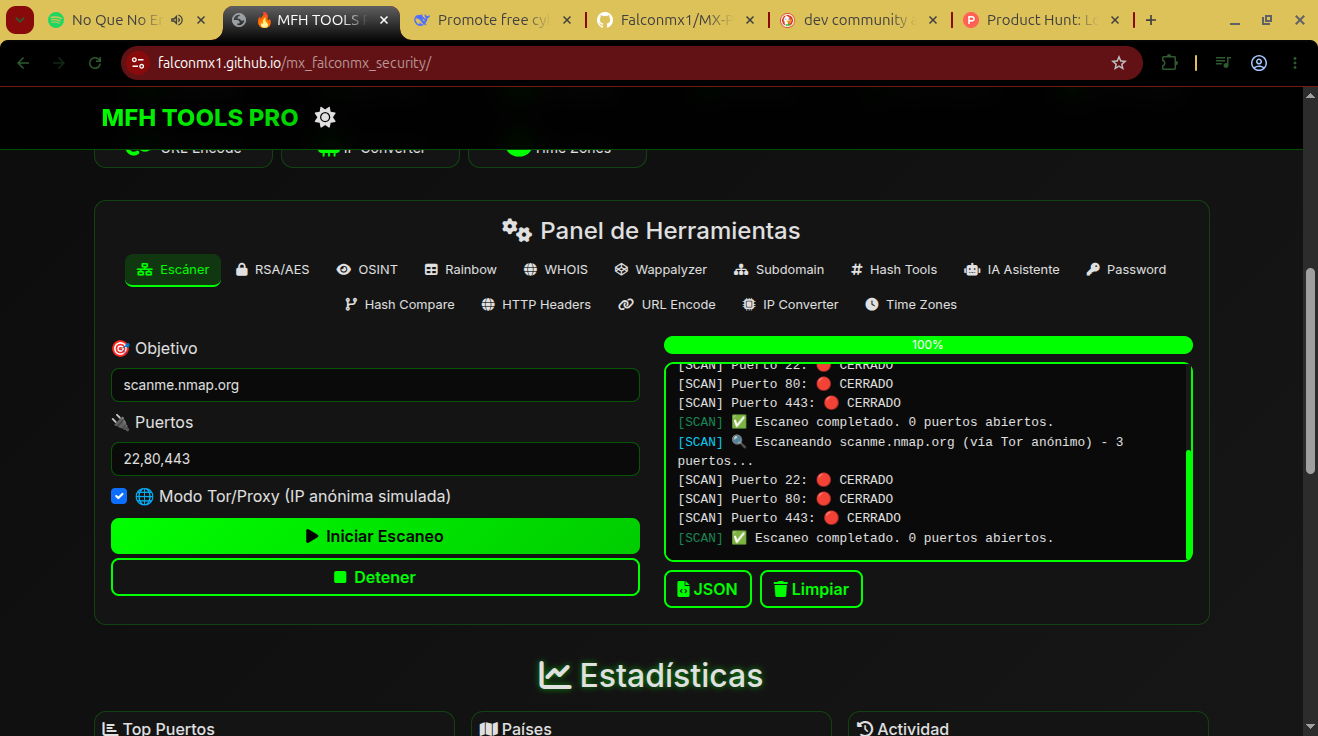Switch to the RSA/AES tab
This screenshot has width=1318, height=736.
pos(272,270)
